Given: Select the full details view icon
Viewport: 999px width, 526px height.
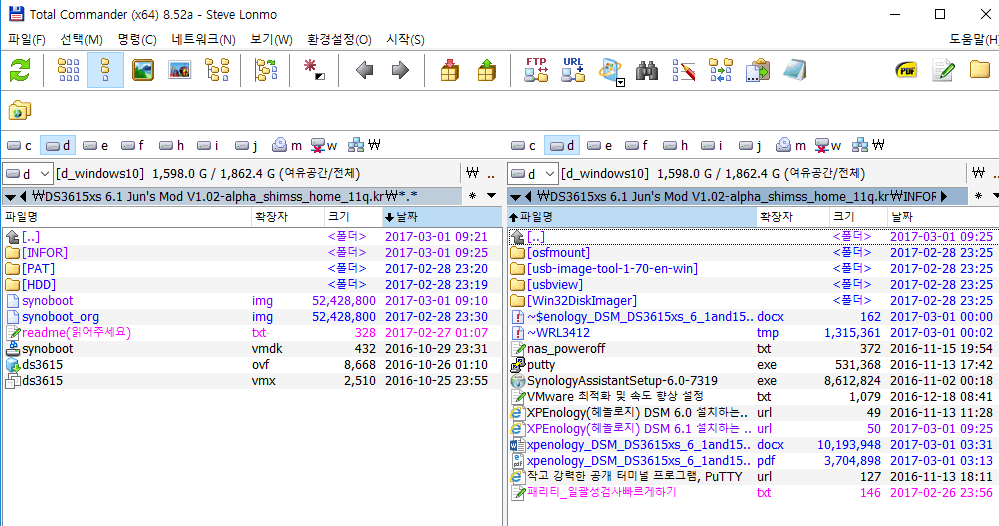Looking at the screenshot, I should pos(105,70).
